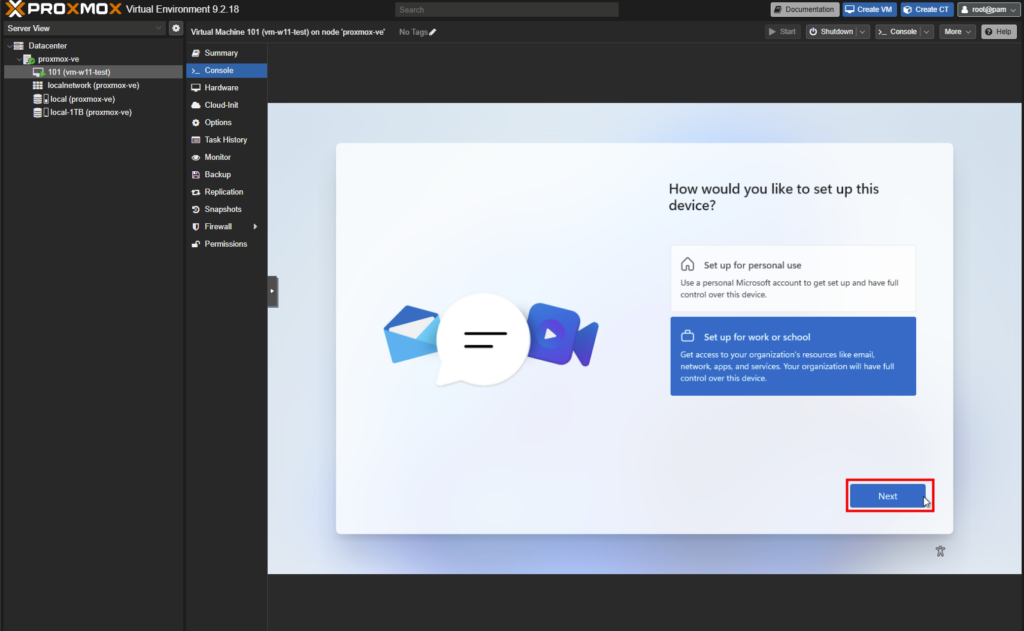
Task: Open Task History
Action: (x=227, y=140)
